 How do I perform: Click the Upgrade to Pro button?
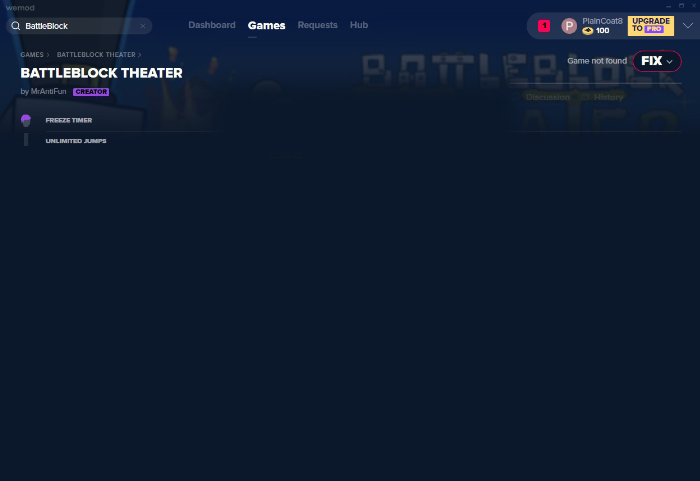(x=650, y=26)
